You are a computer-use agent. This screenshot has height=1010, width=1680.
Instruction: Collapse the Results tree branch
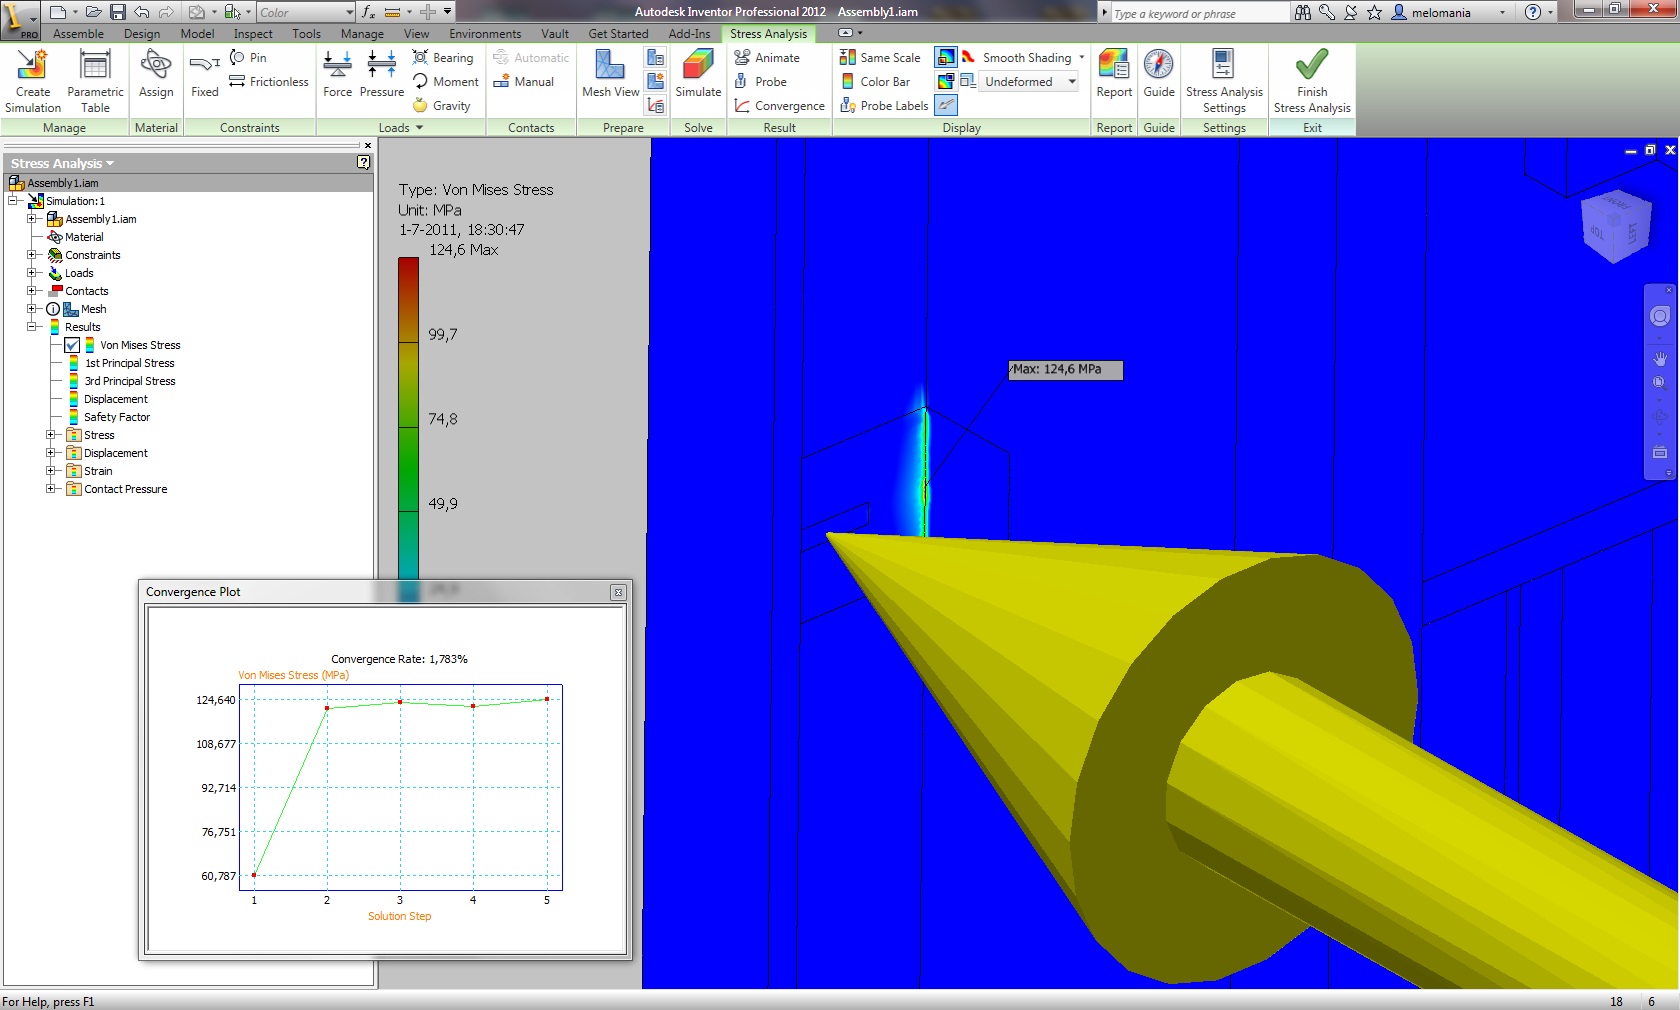[x=32, y=327]
